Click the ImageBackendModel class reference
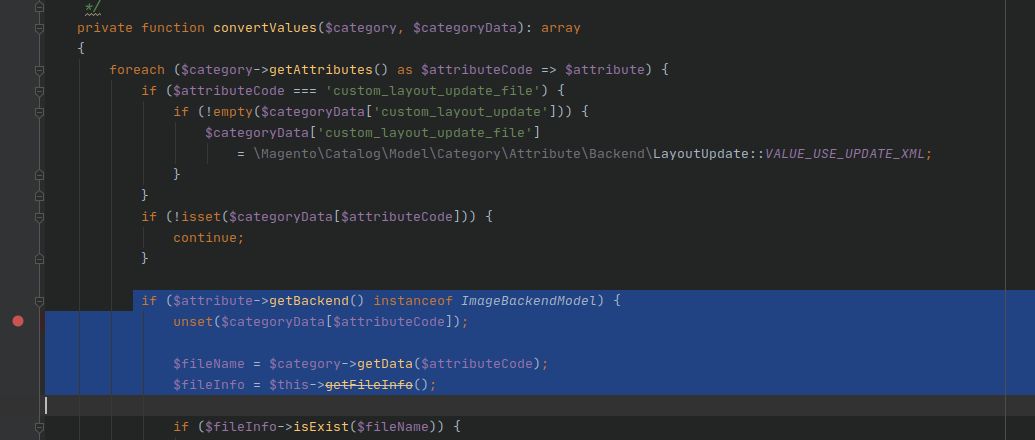The width and height of the screenshot is (1035, 440). pyautogui.click(x=528, y=301)
